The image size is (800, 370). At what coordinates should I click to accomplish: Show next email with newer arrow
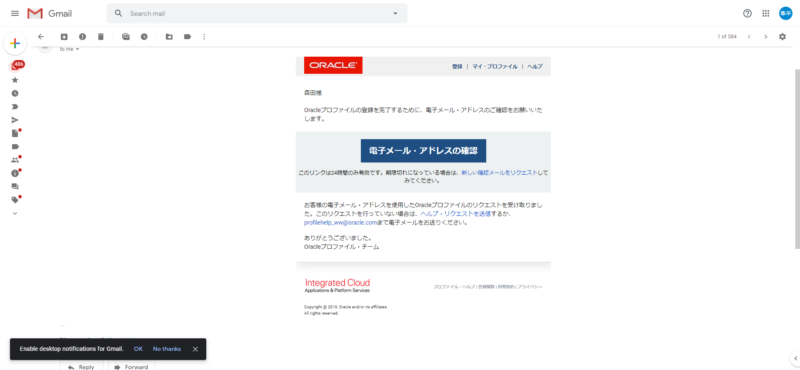click(749, 37)
